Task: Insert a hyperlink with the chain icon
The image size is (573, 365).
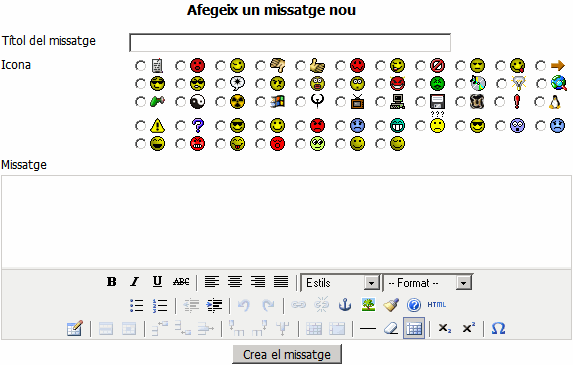Action: point(298,305)
